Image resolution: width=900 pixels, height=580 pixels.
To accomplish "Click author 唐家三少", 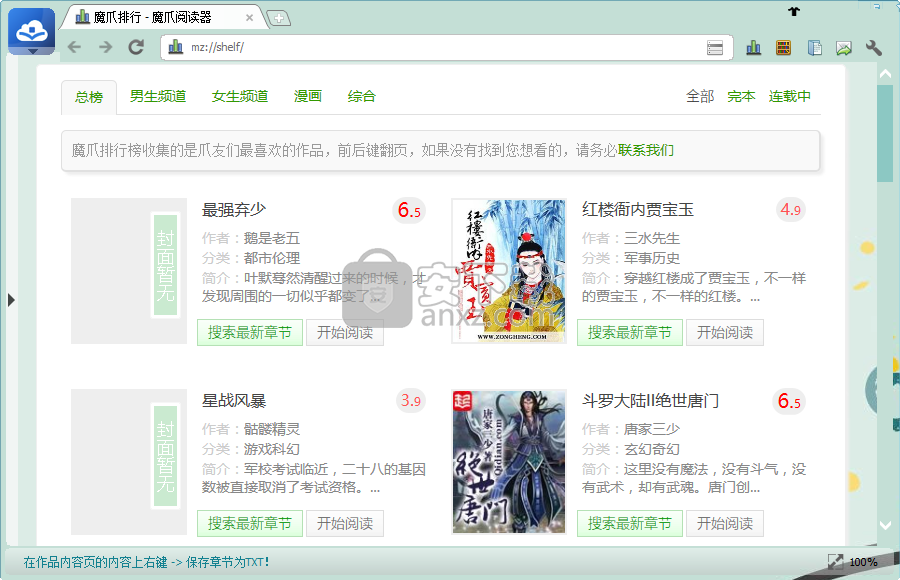I will [651, 429].
